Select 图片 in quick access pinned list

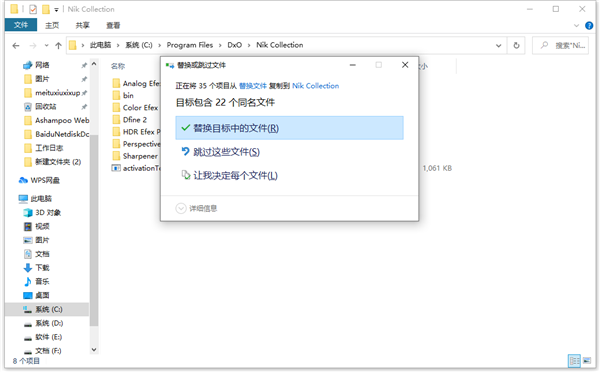[42, 79]
